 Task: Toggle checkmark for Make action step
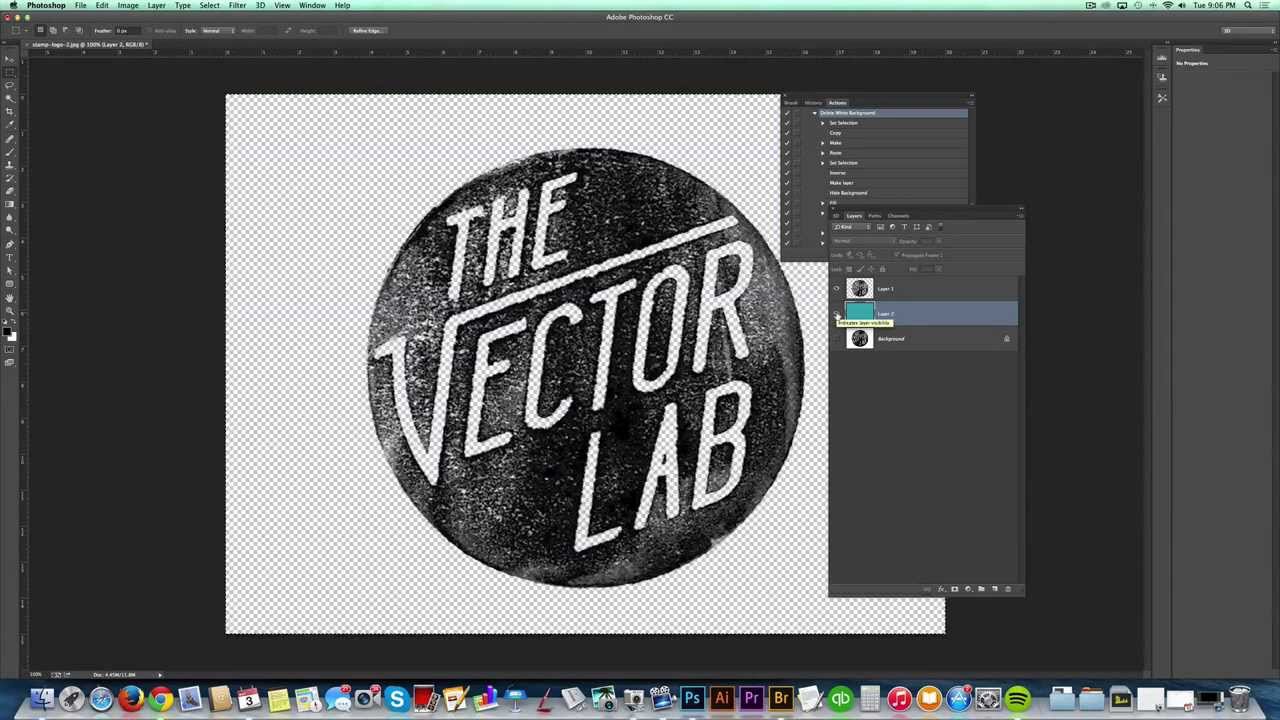tap(787, 143)
